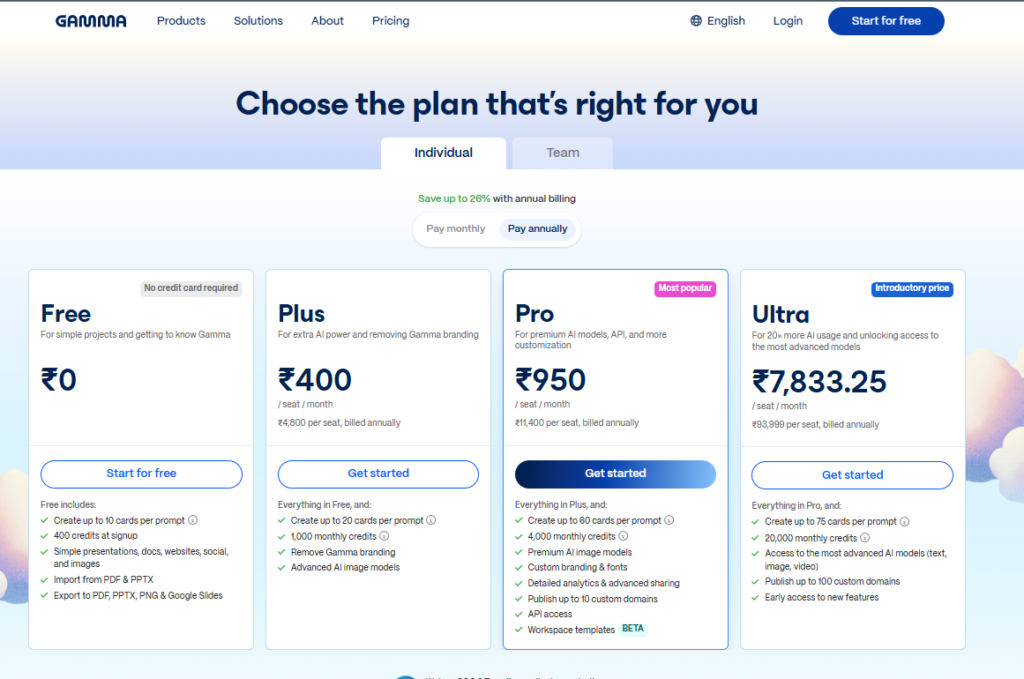Expand the Solutions navigation menu

click(258, 21)
